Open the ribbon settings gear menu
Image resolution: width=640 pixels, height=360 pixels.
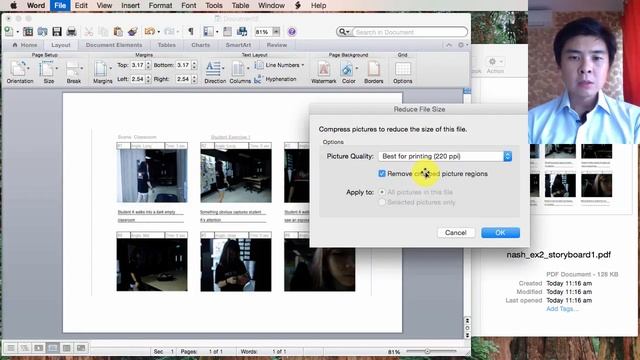click(x=462, y=45)
